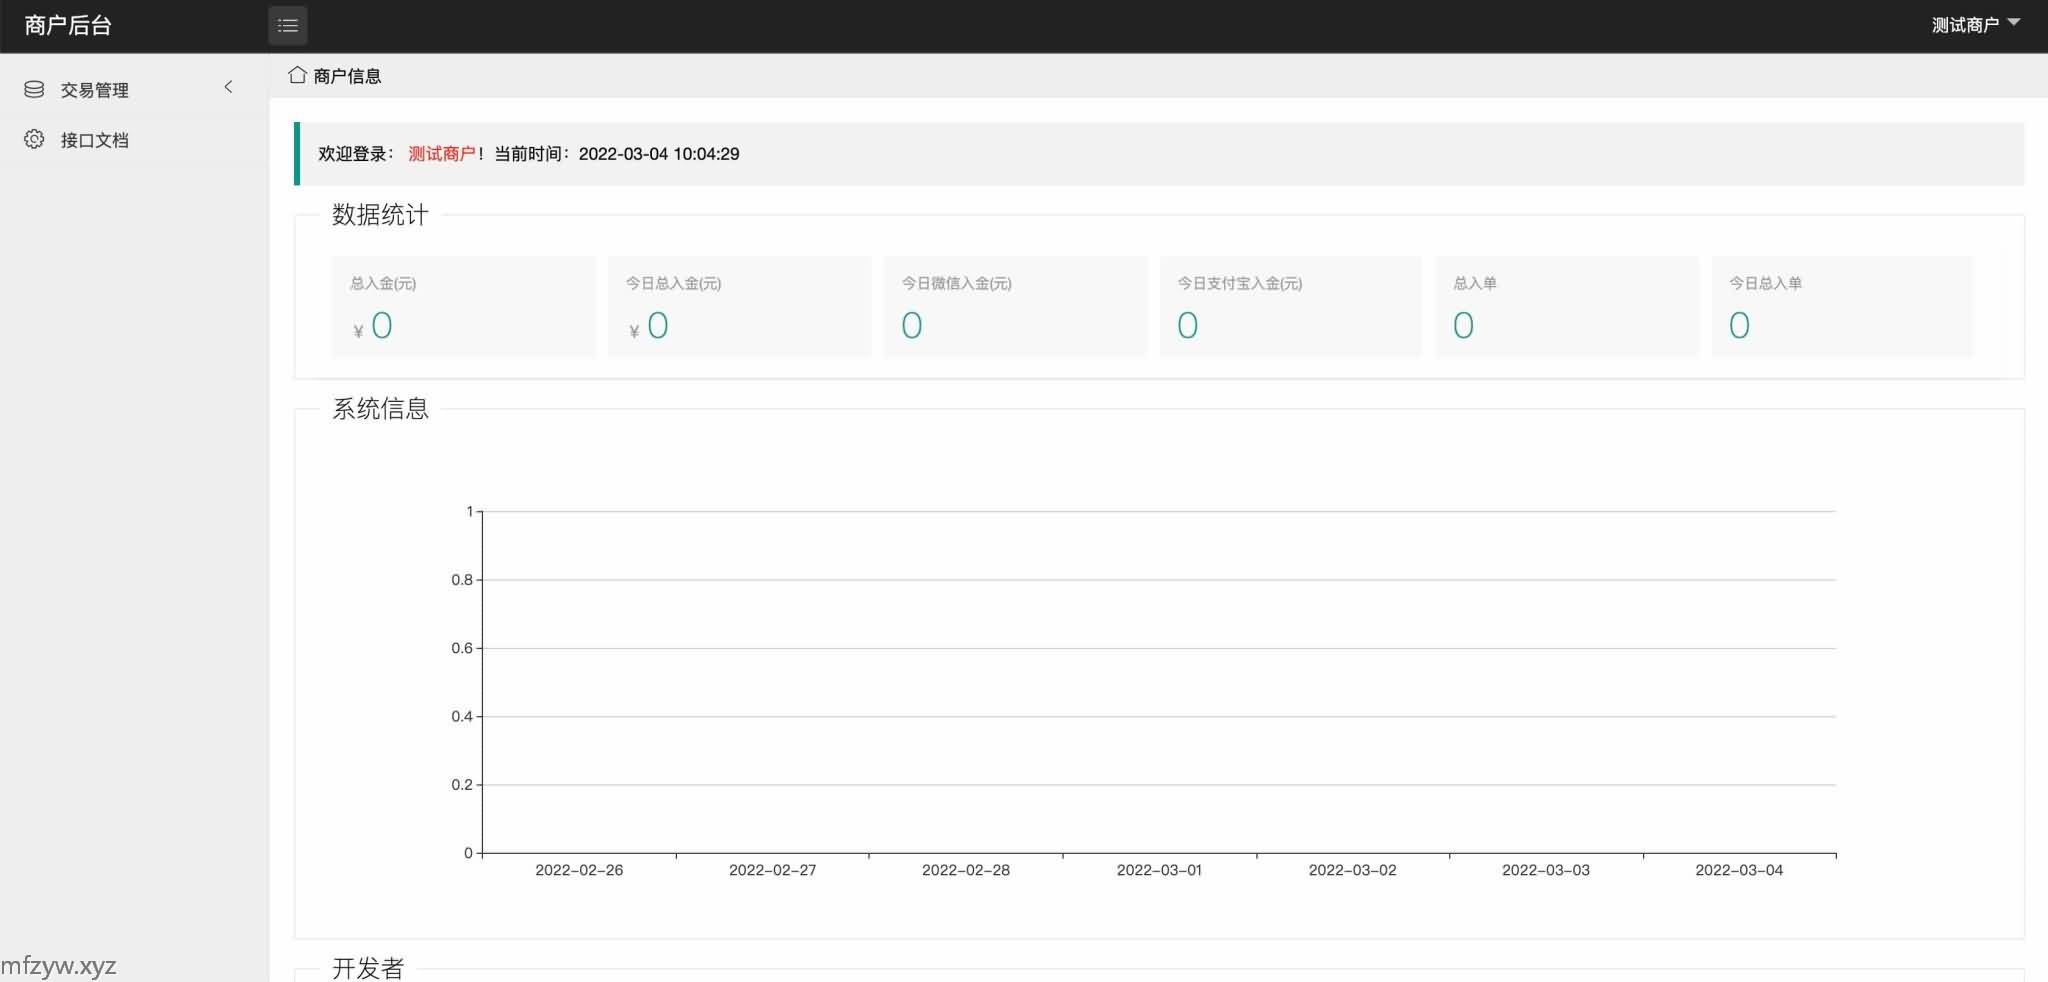Click the dropdown caret next to 测试商户

click(x=2014, y=22)
